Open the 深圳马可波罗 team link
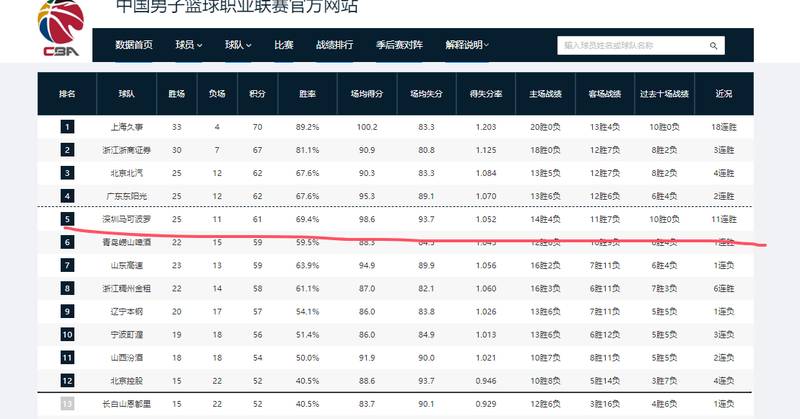The width and height of the screenshot is (800, 419). click(x=127, y=219)
